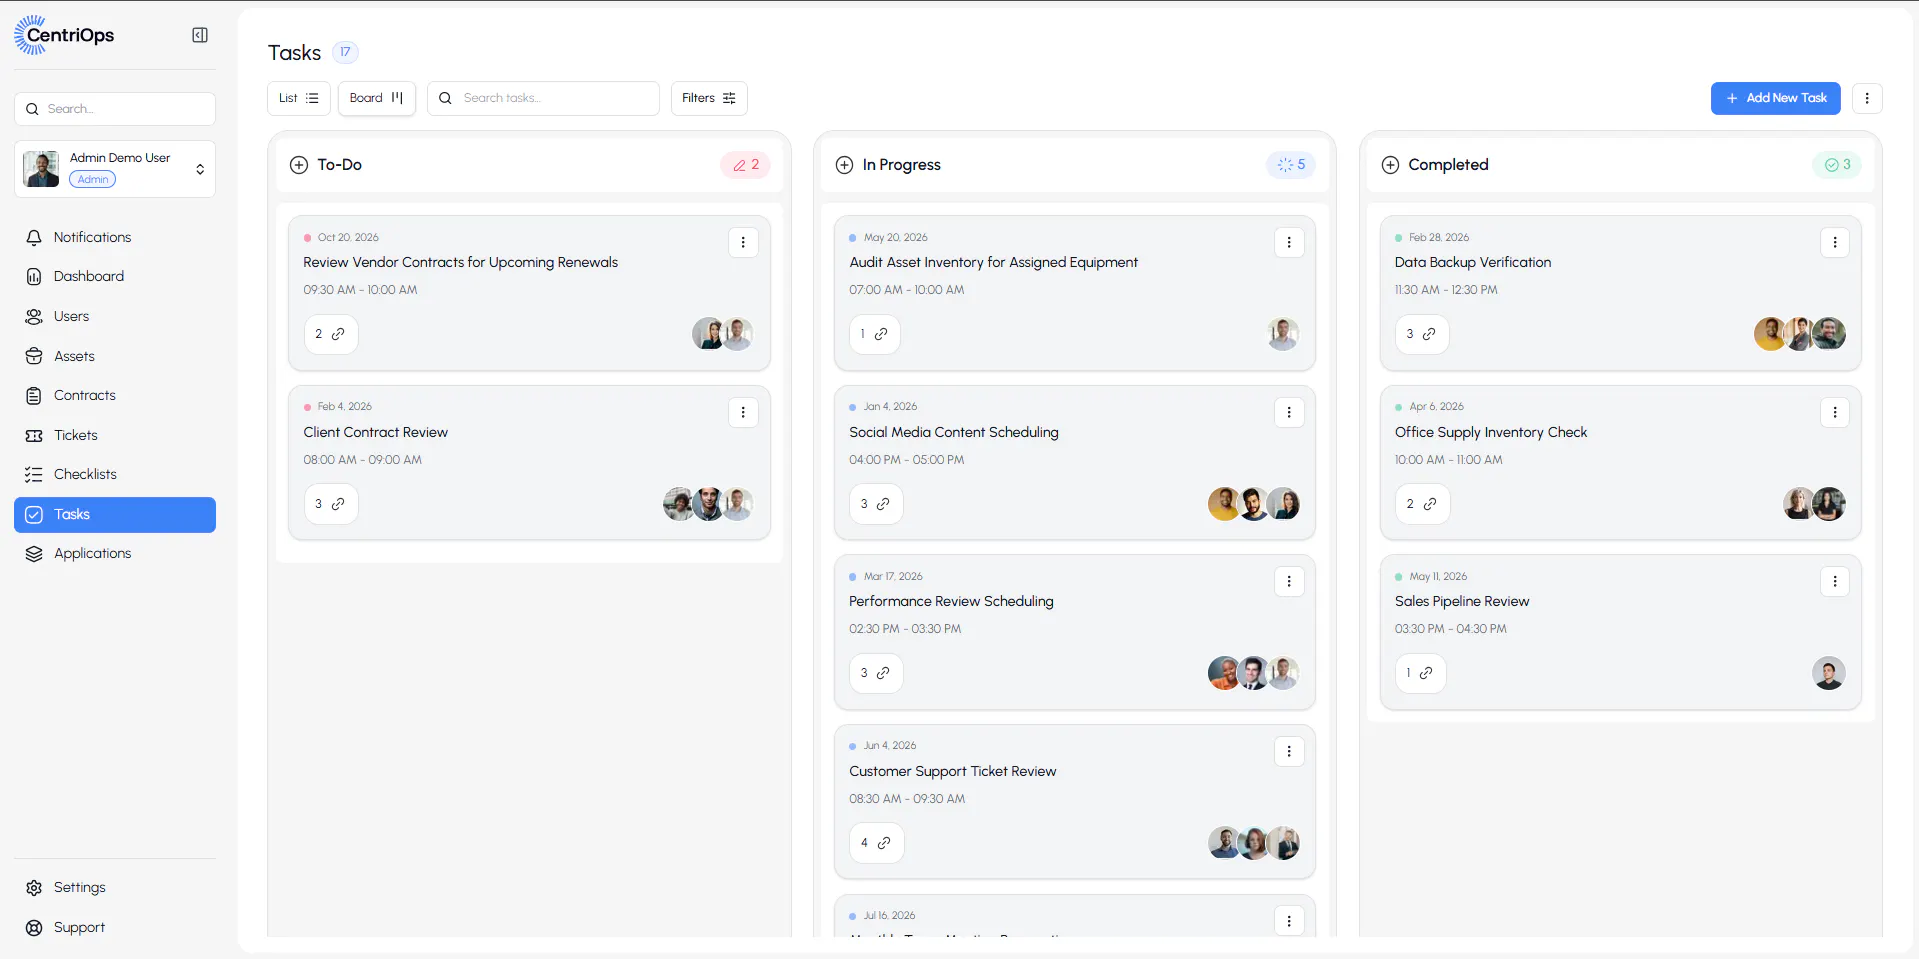Open the Applications page

point(115,553)
